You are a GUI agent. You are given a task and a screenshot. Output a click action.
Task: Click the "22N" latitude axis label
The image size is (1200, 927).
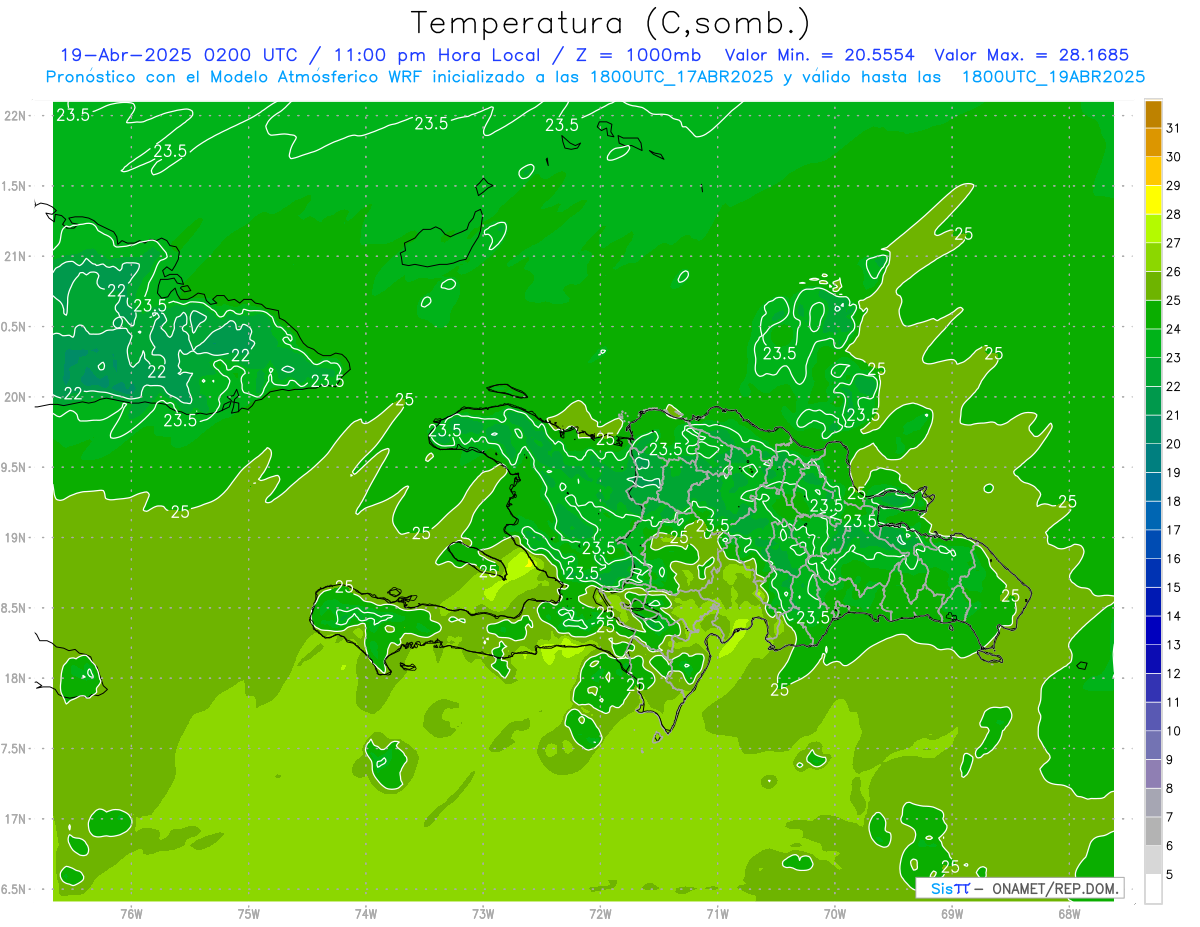point(14,116)
